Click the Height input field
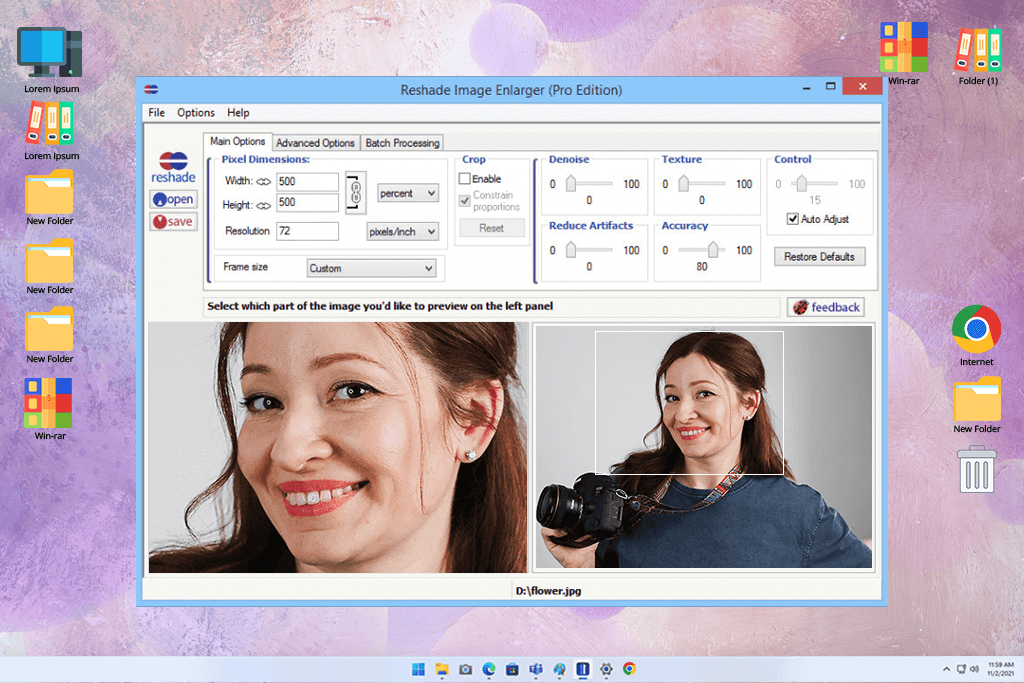 click(307, 202)
